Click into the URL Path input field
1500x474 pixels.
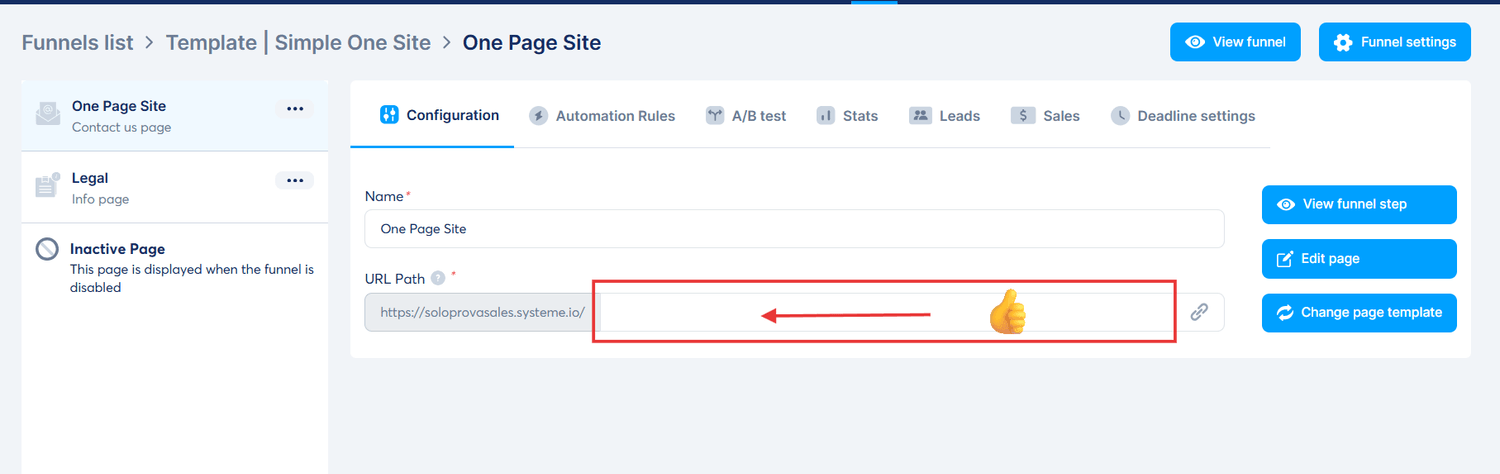[887, 312]
